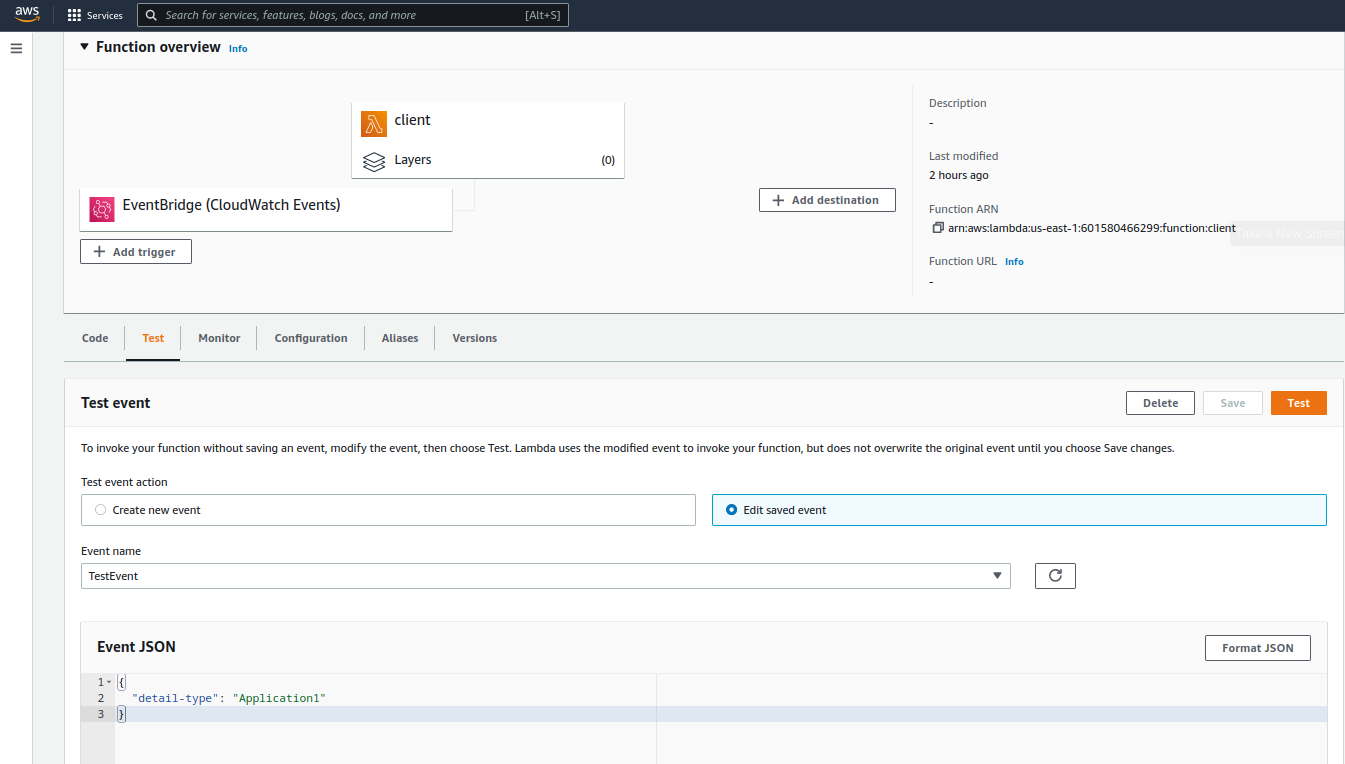Click the "2 hours ago" last modified value
This screenshot has height=764, width=1345.
pyautogui.click(x=959, y=175)
